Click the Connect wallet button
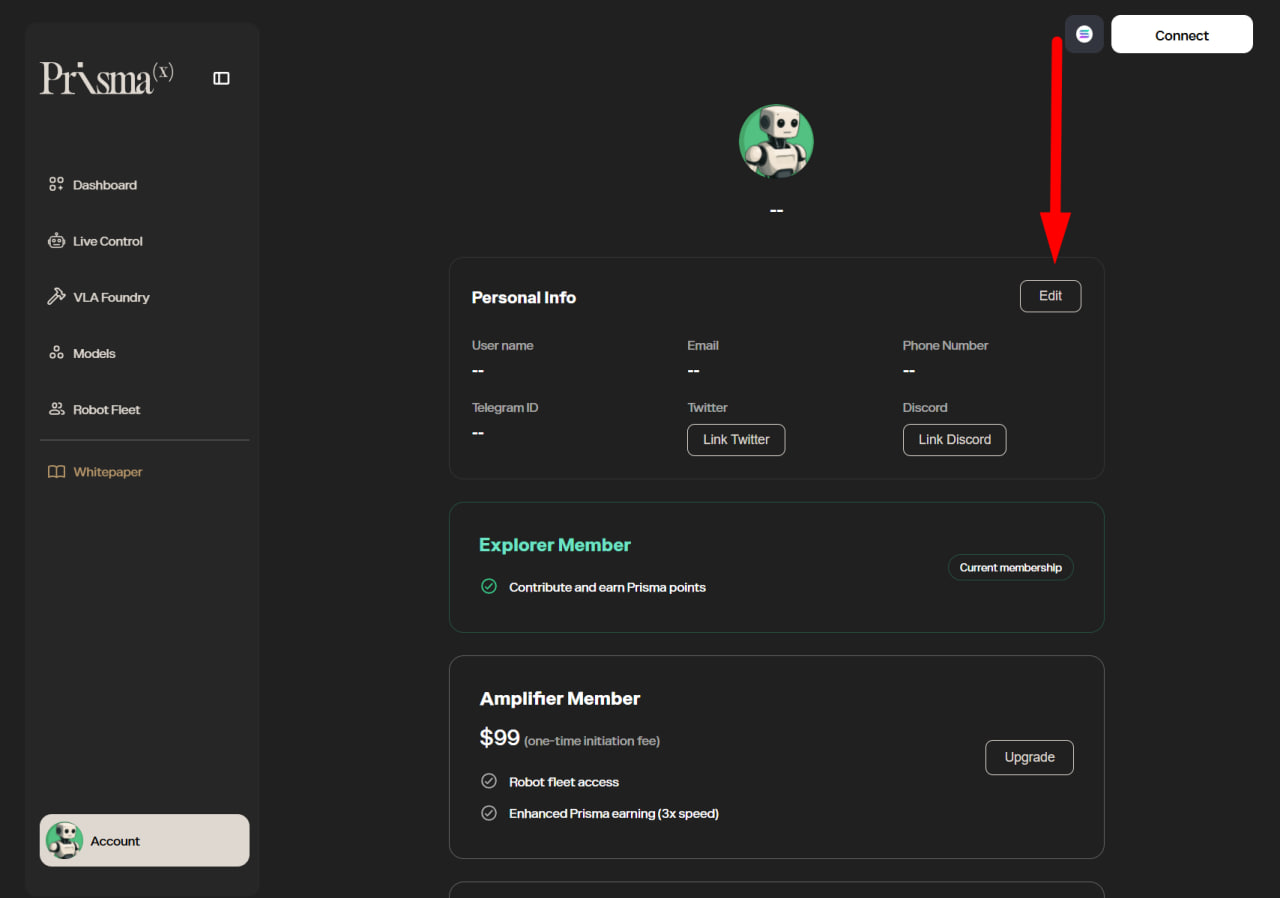 [1182, 34]
